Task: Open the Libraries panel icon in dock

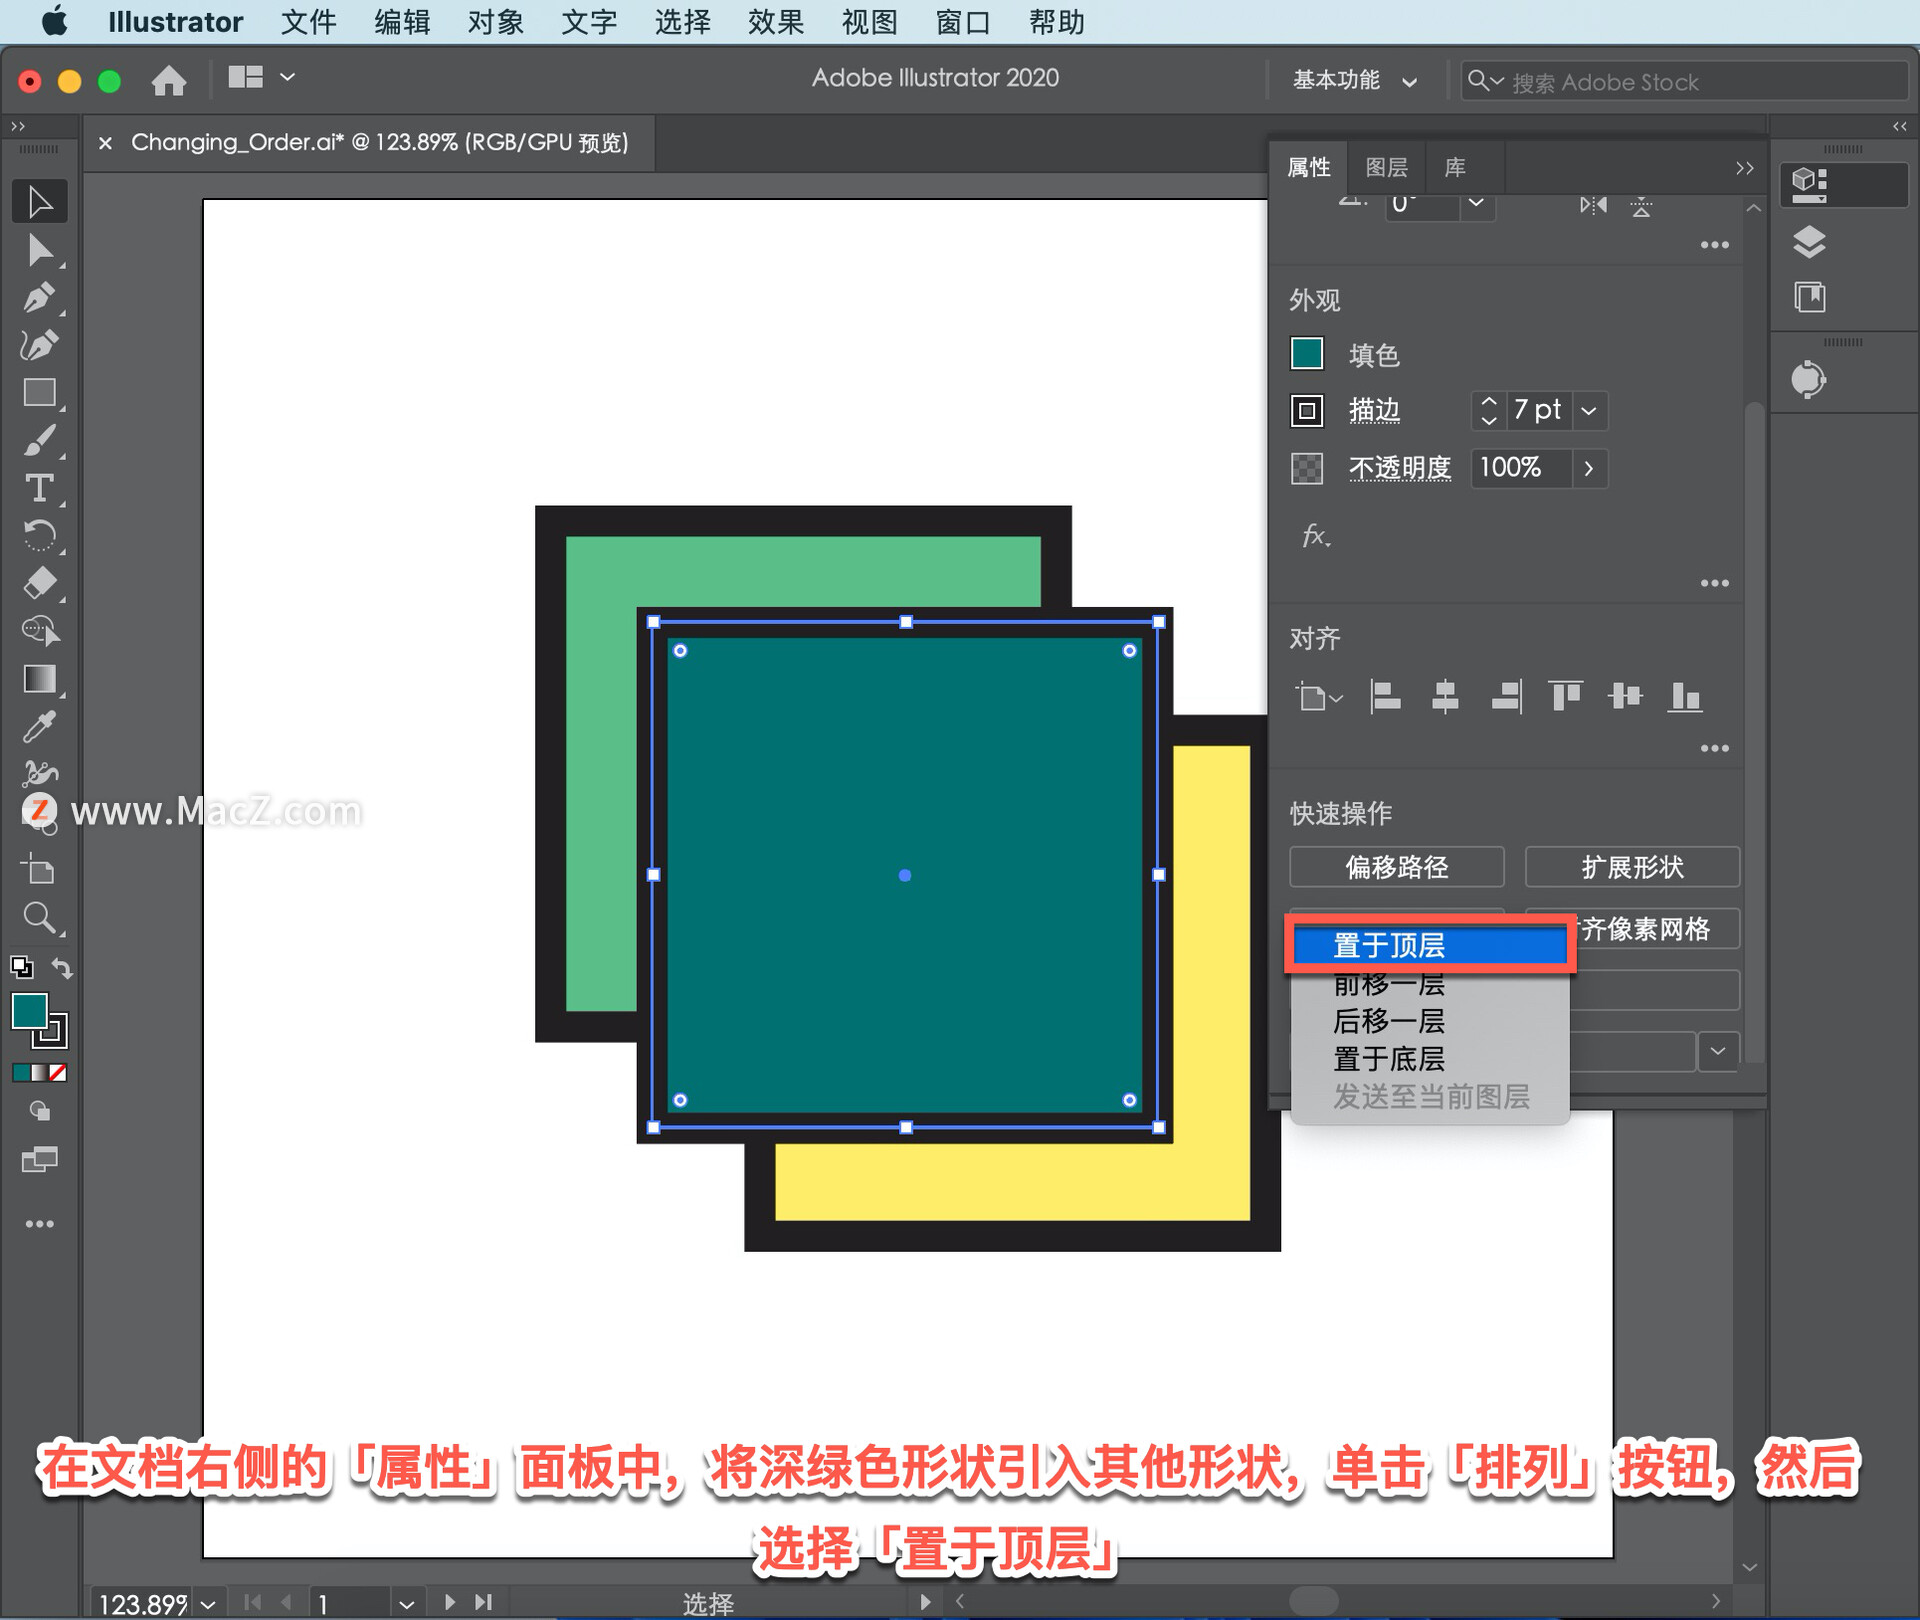Action: pyautogui.click(x=1809, y=297)
